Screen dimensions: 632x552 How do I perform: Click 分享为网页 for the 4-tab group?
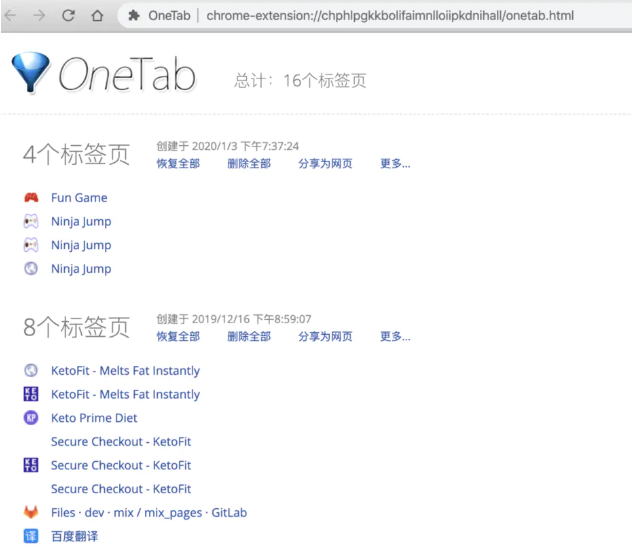tap(325, 164)
